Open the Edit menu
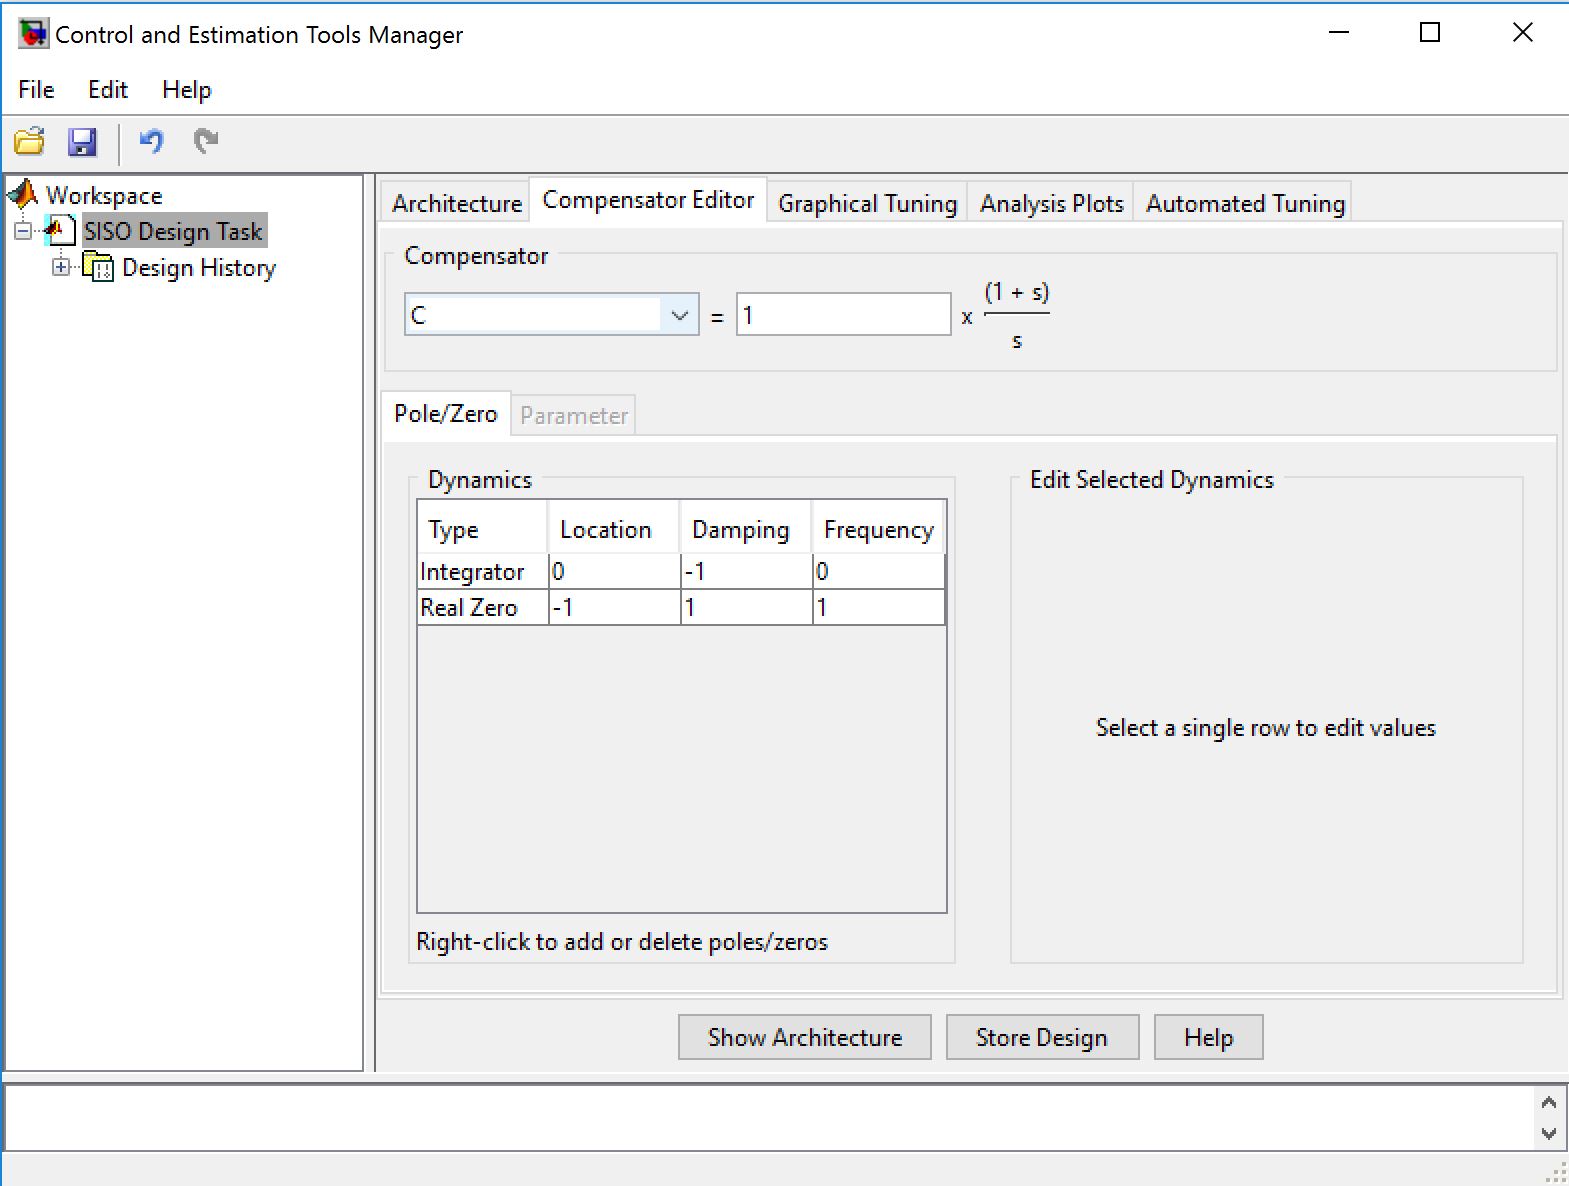The width and height of the screenshot is (1569, 1186). 108,90
